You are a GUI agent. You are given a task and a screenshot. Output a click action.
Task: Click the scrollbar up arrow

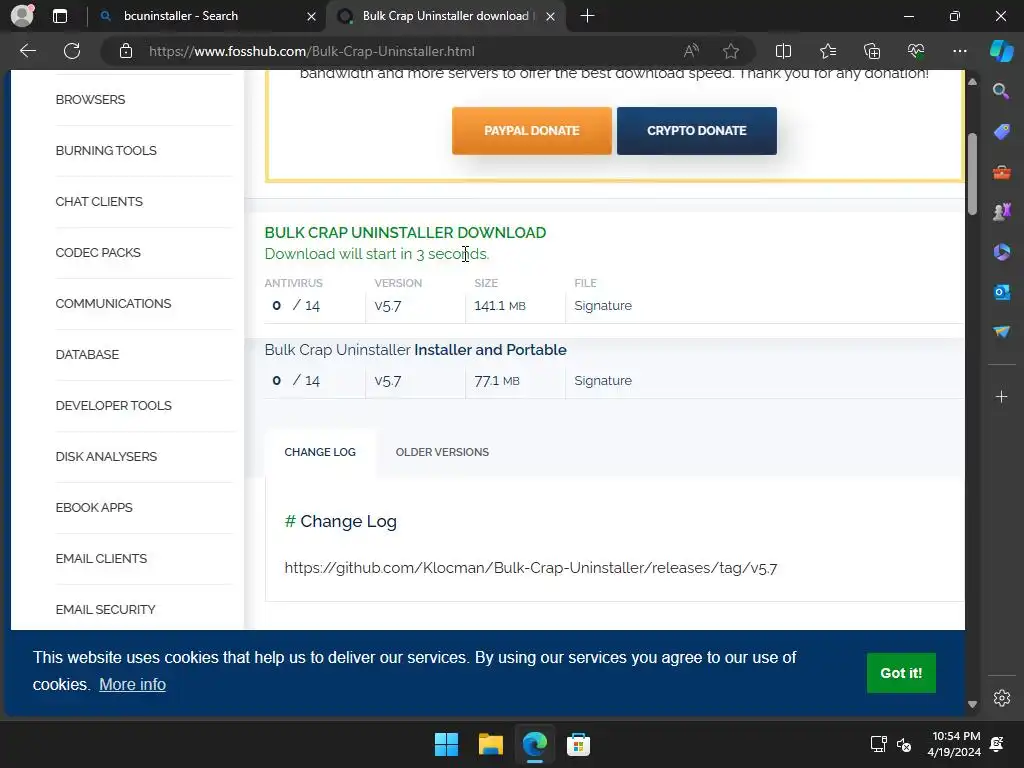coord(972,82)
